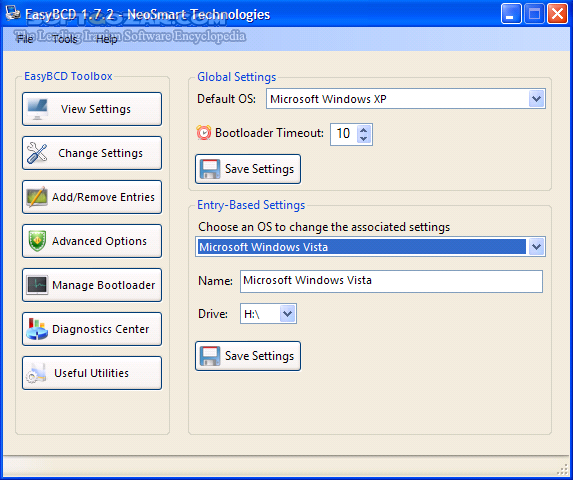The height and width of the screenshot is (480, 573).
Task: Expand the Default OS dropdown
Action: [536, 99]
